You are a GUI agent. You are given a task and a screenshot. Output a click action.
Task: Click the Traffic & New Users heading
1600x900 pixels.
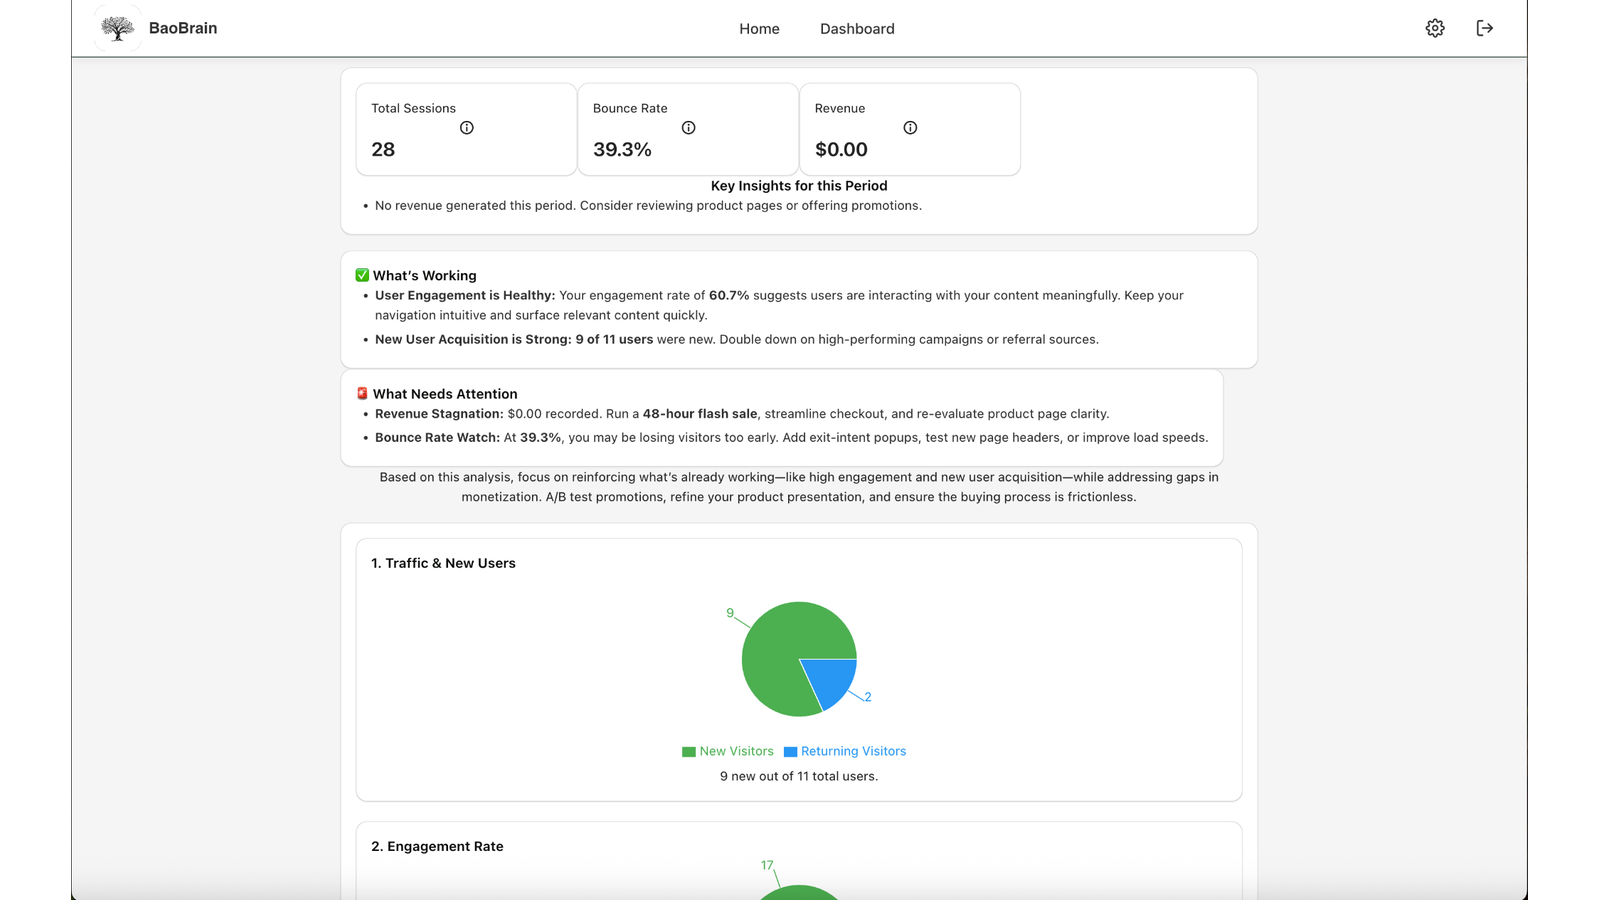point(443,562)
